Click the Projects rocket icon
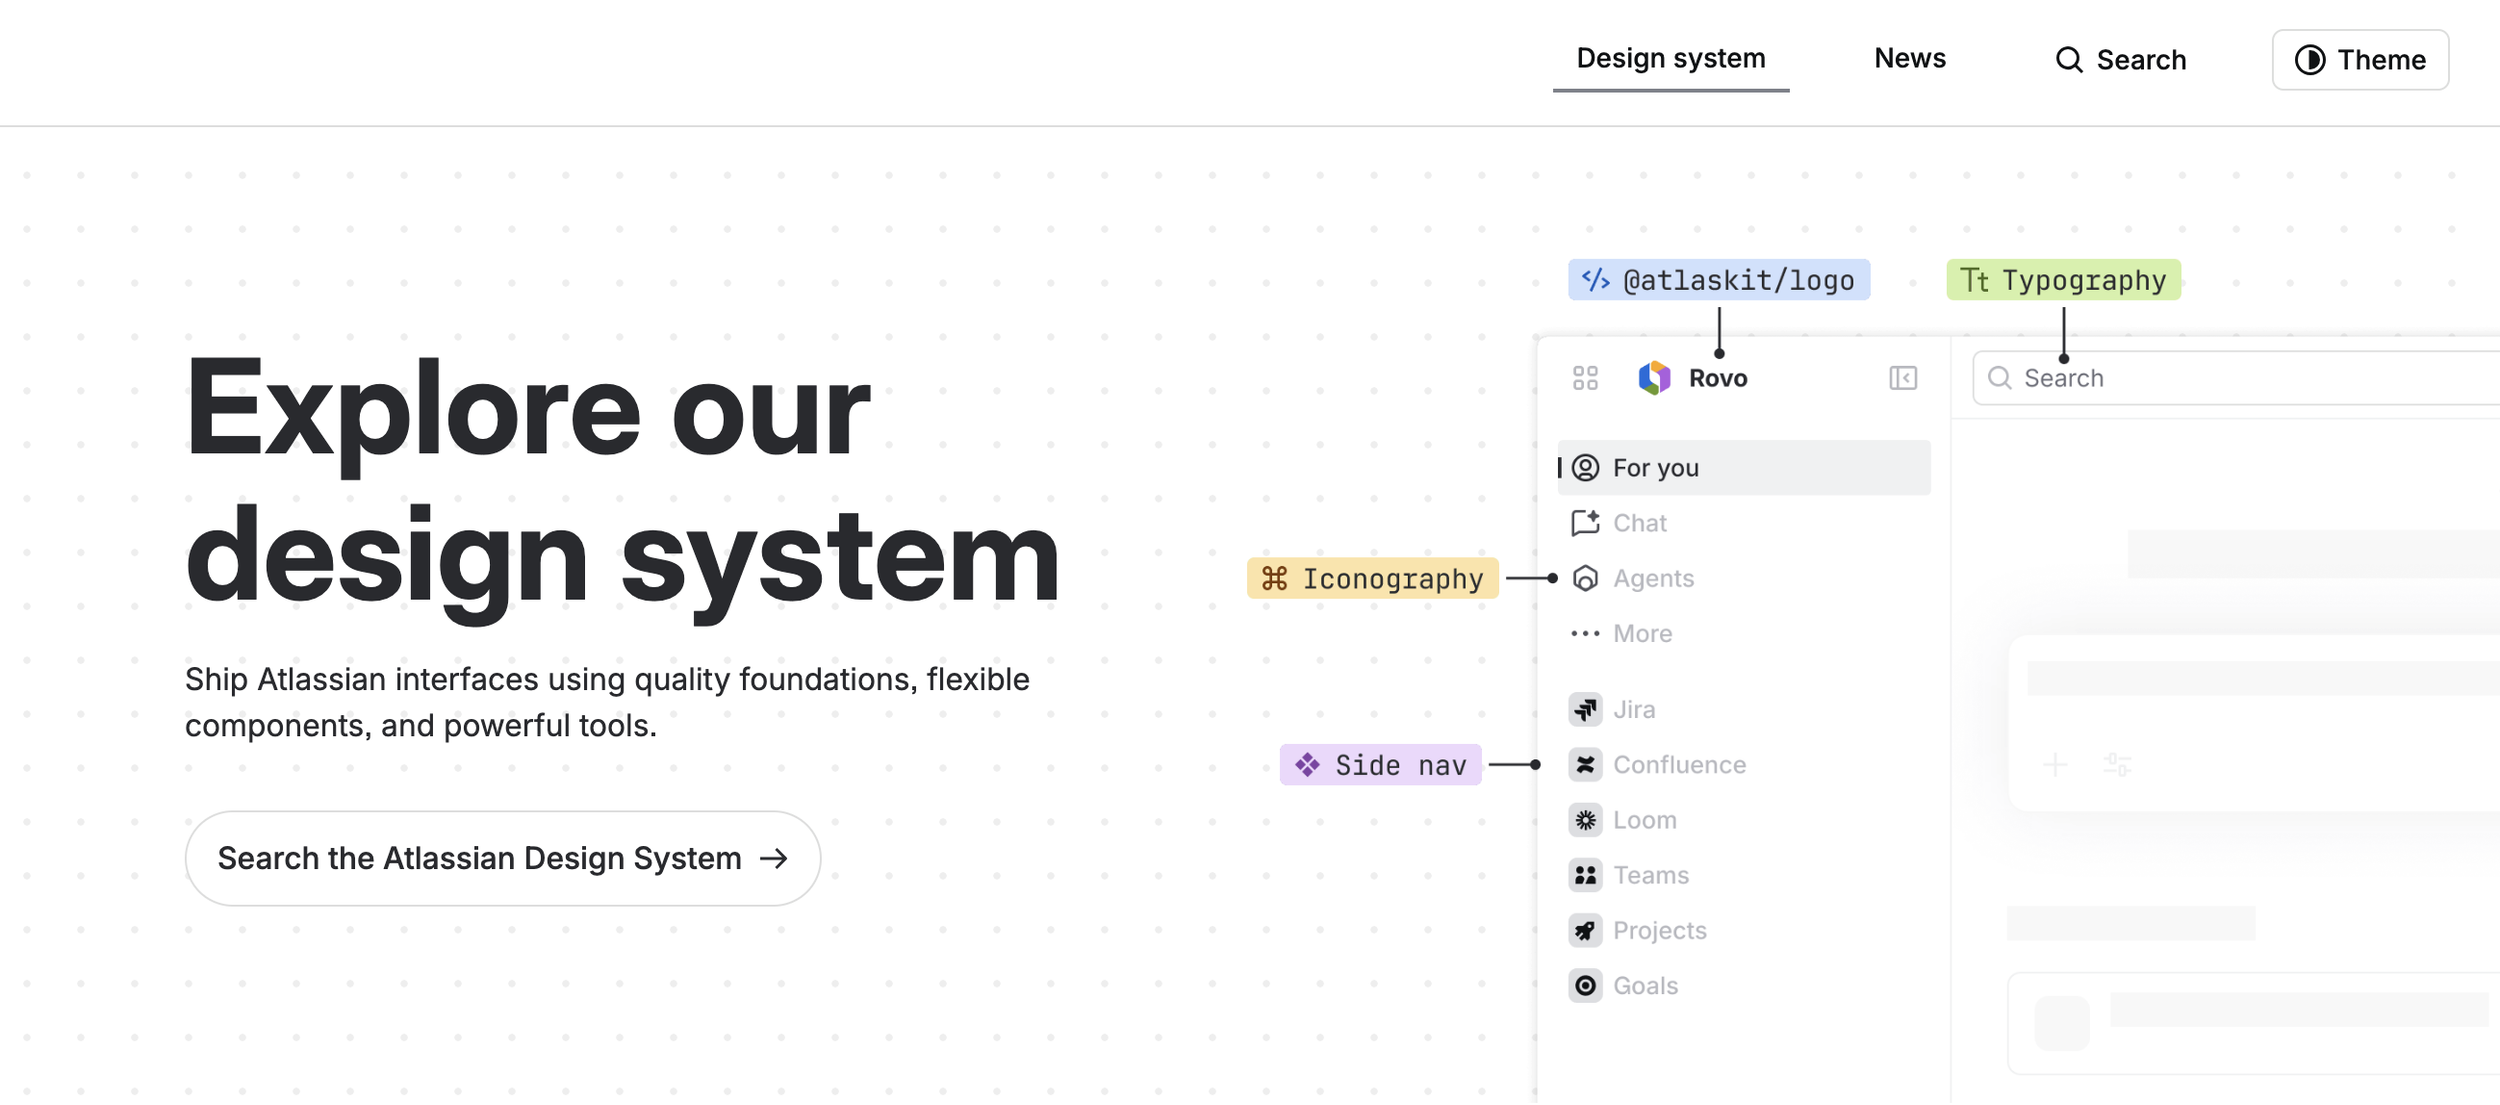Image resolution: width=2500 pixels, height=1105 pixels. (1585, 931)
